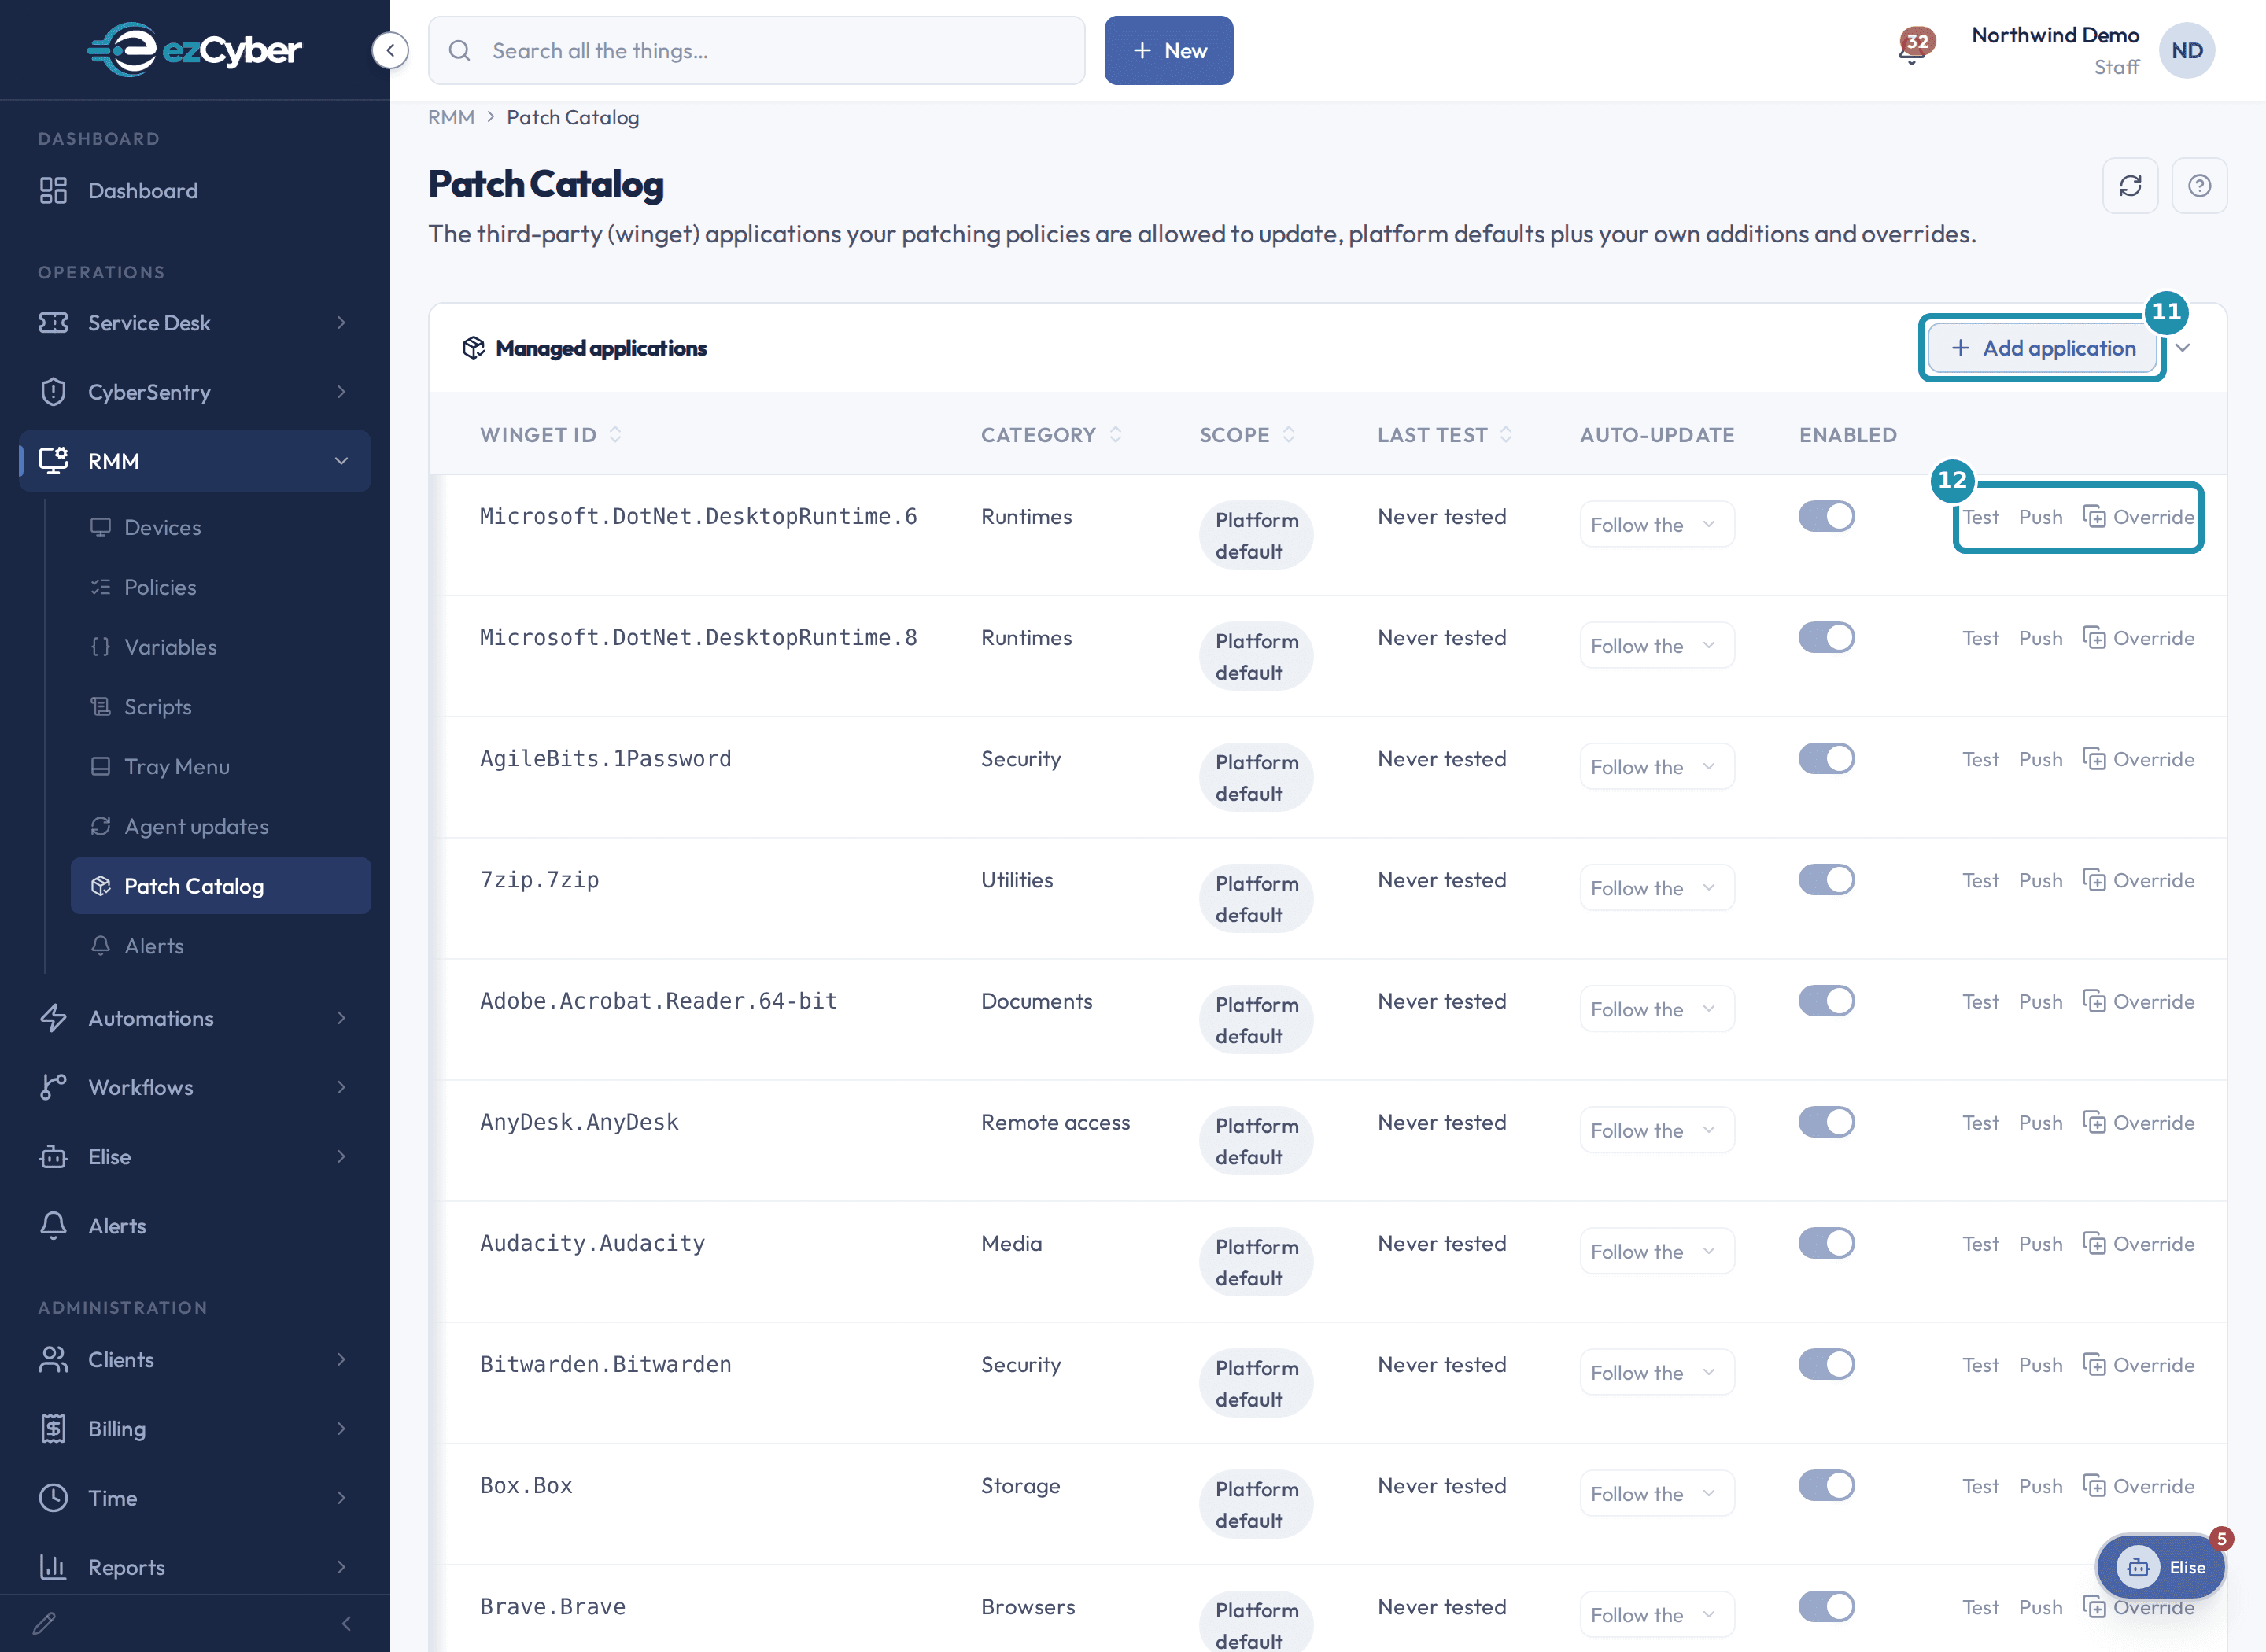Toggle 7zip.7zip enabled switch
The width and height of the screenshot is (2266, 1652).
(1826, 879)
